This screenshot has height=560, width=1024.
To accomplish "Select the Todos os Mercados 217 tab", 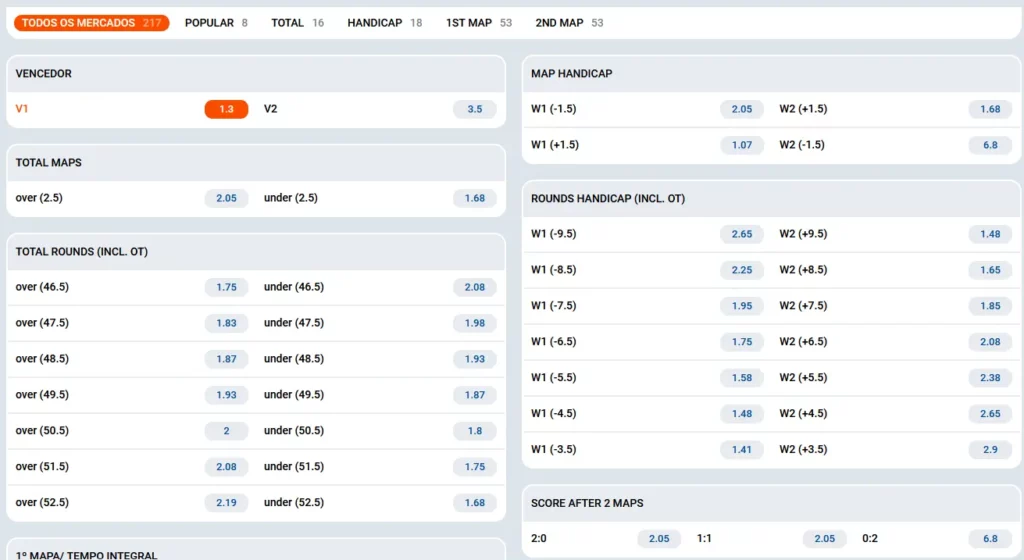I will (91, 23).
